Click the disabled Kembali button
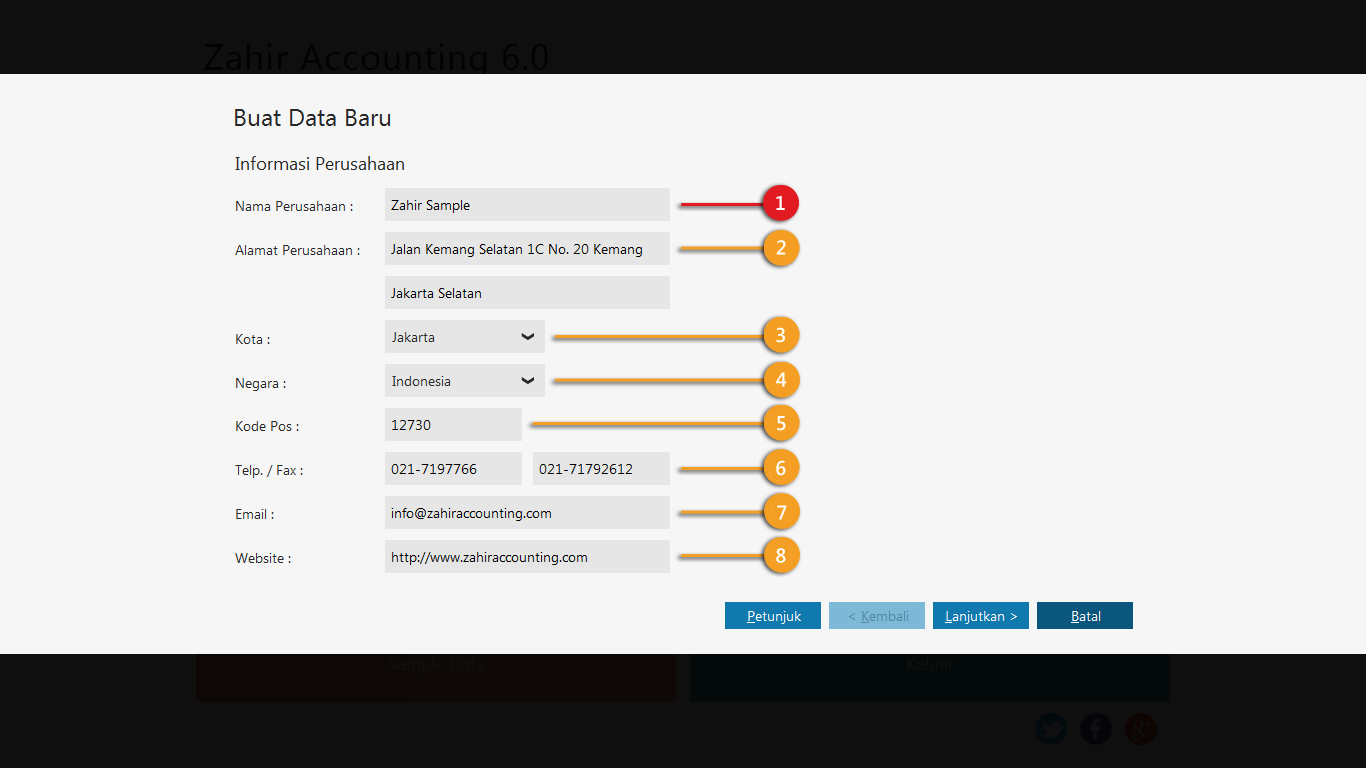 [x=877, y=616]
